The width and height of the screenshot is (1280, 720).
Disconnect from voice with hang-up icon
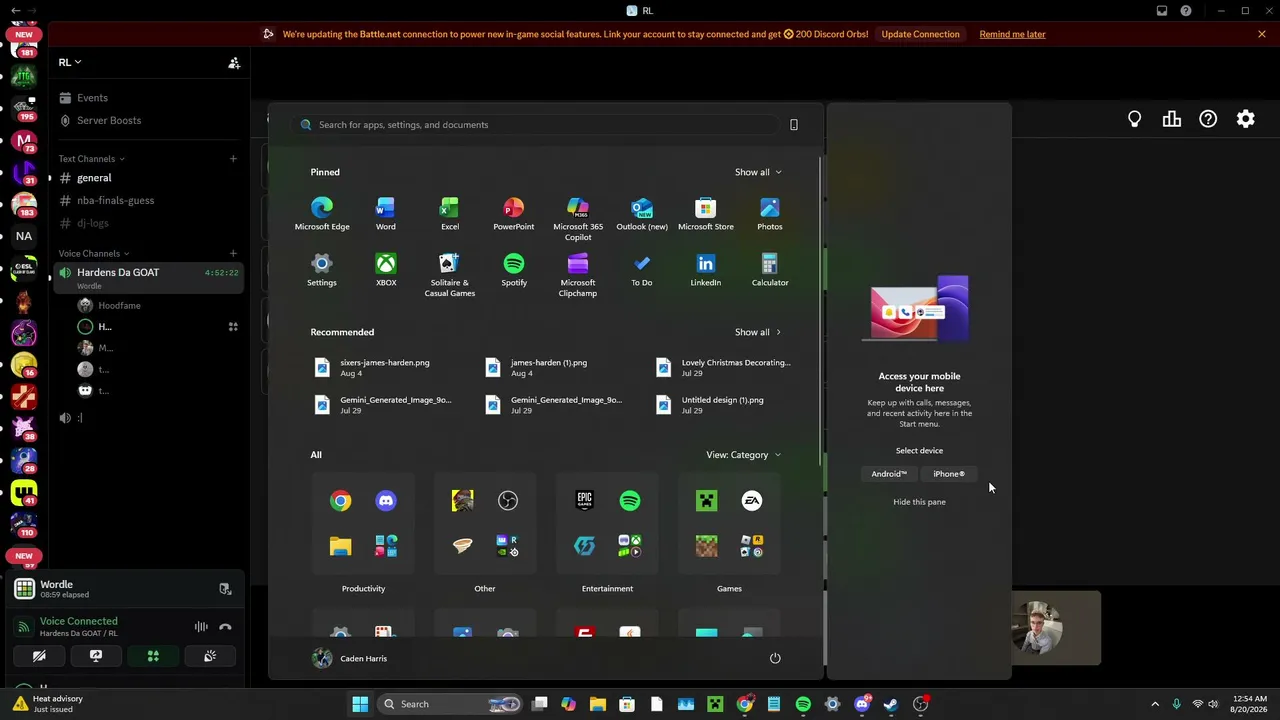[x=225, y=627]
